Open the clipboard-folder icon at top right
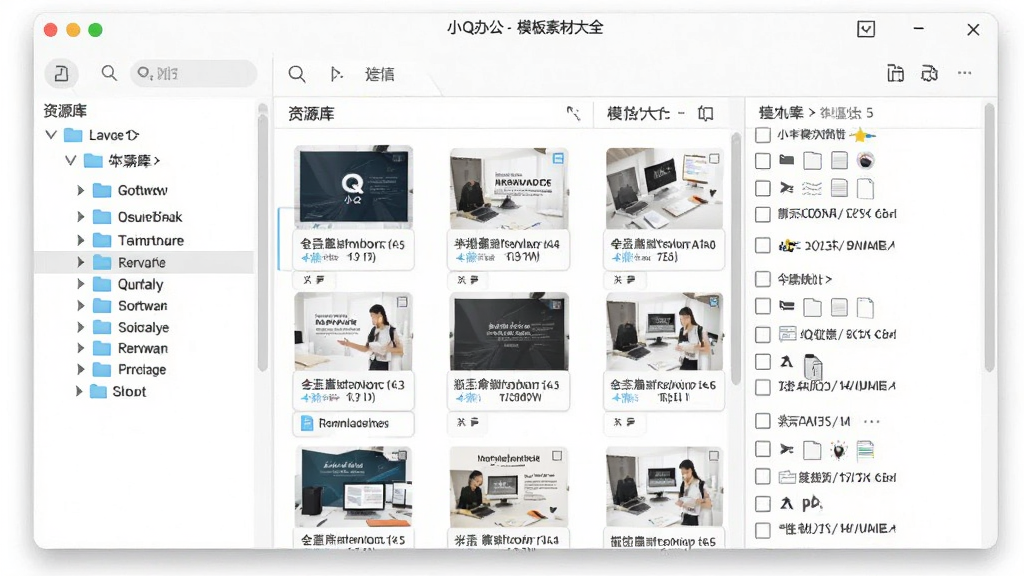 click(x=895, y=73)
